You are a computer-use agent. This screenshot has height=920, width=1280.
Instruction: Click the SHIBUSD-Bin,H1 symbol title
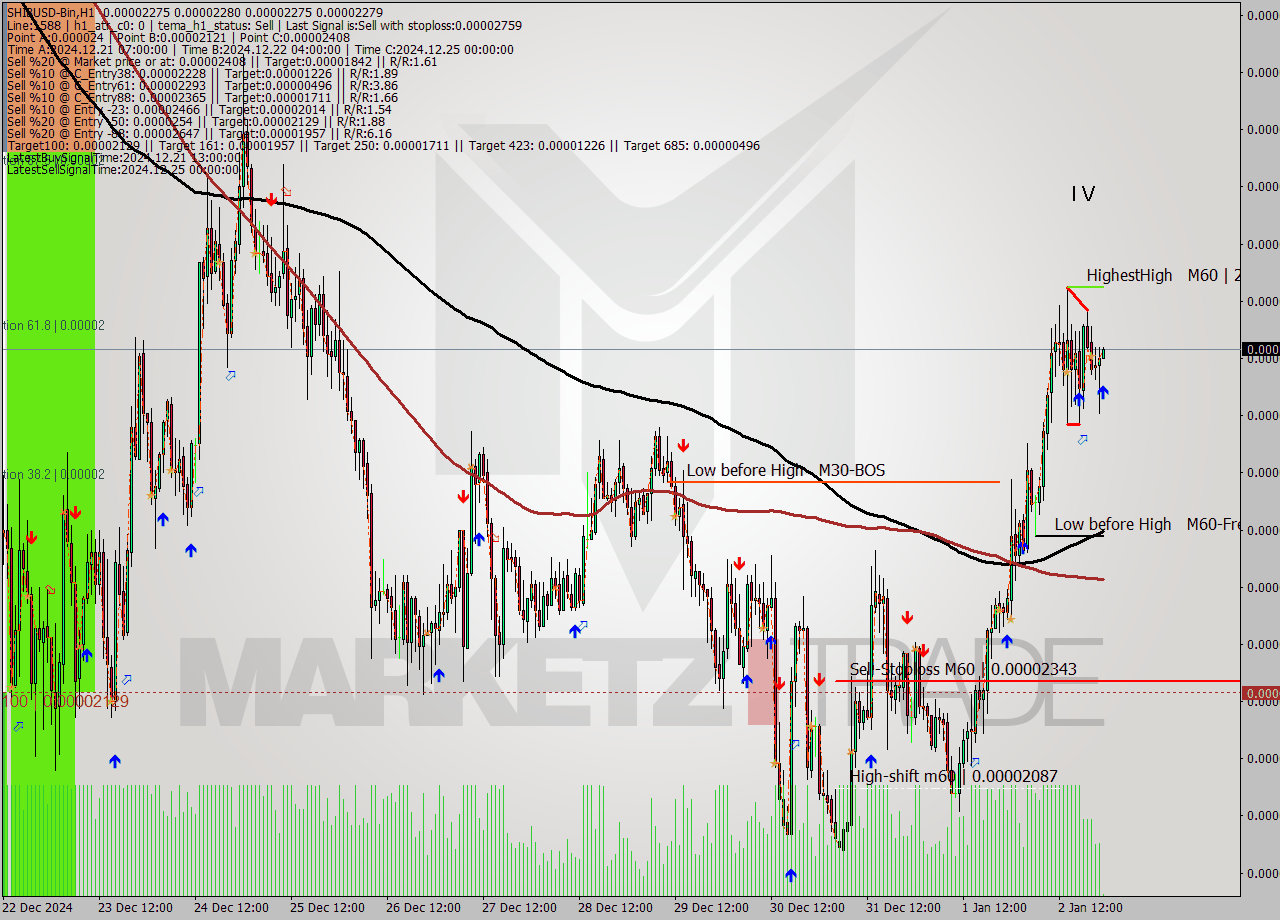(49, 12)
